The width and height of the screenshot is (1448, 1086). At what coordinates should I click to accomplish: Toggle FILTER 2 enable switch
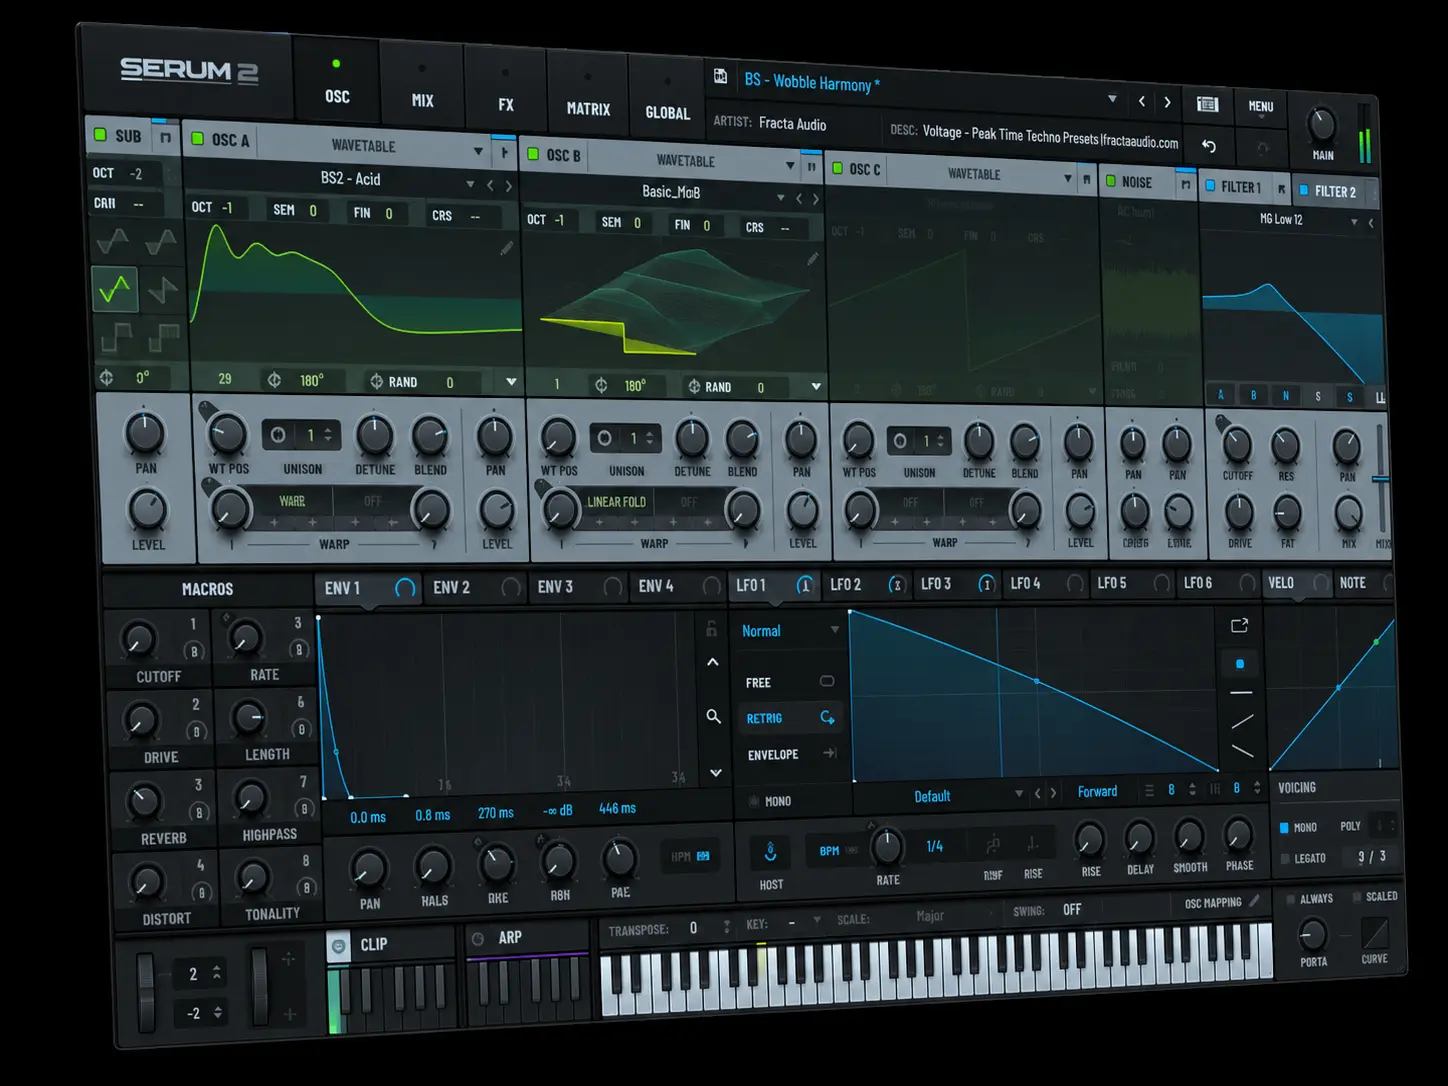1303,190
